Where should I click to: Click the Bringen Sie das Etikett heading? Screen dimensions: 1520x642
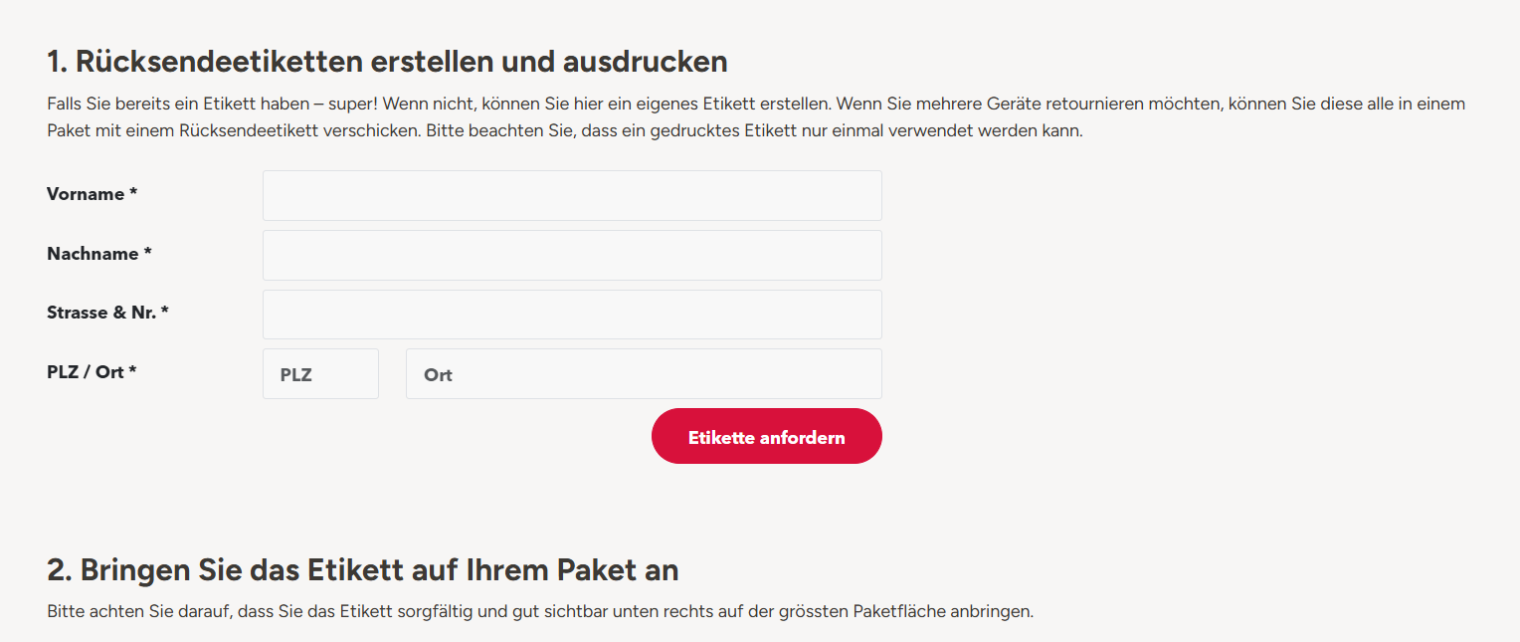[x=363, y=570]
